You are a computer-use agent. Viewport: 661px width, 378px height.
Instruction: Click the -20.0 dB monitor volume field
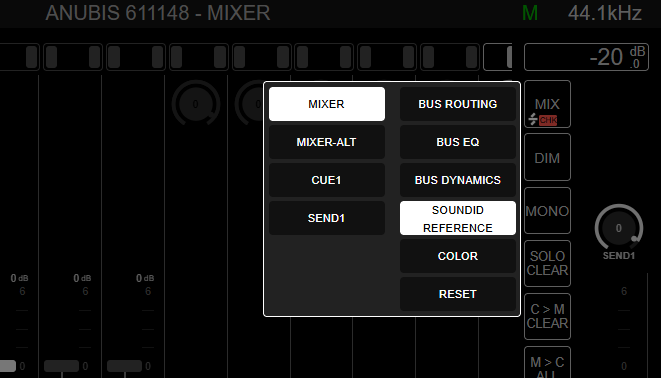point(586,57)
